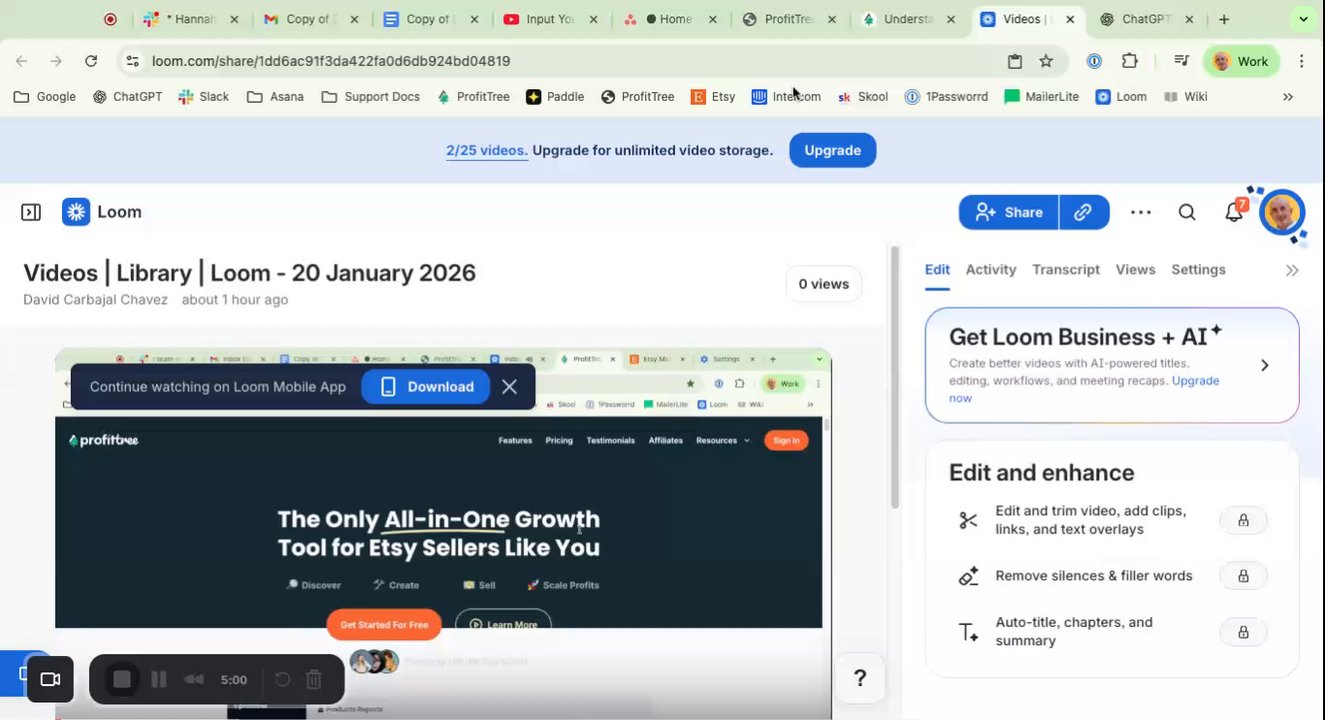This screenshot has height=720, width=1325.
Task: Switch to the ProfitTree browser tab
Action: coord(790,19)
